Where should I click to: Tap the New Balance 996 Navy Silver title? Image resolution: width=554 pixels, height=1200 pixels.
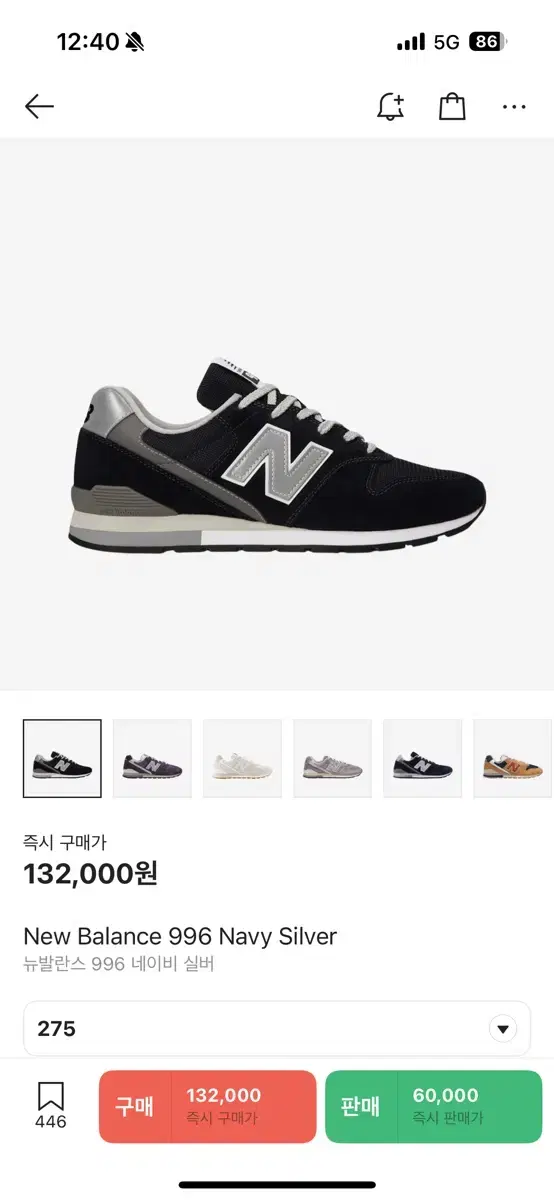[180, 937]
